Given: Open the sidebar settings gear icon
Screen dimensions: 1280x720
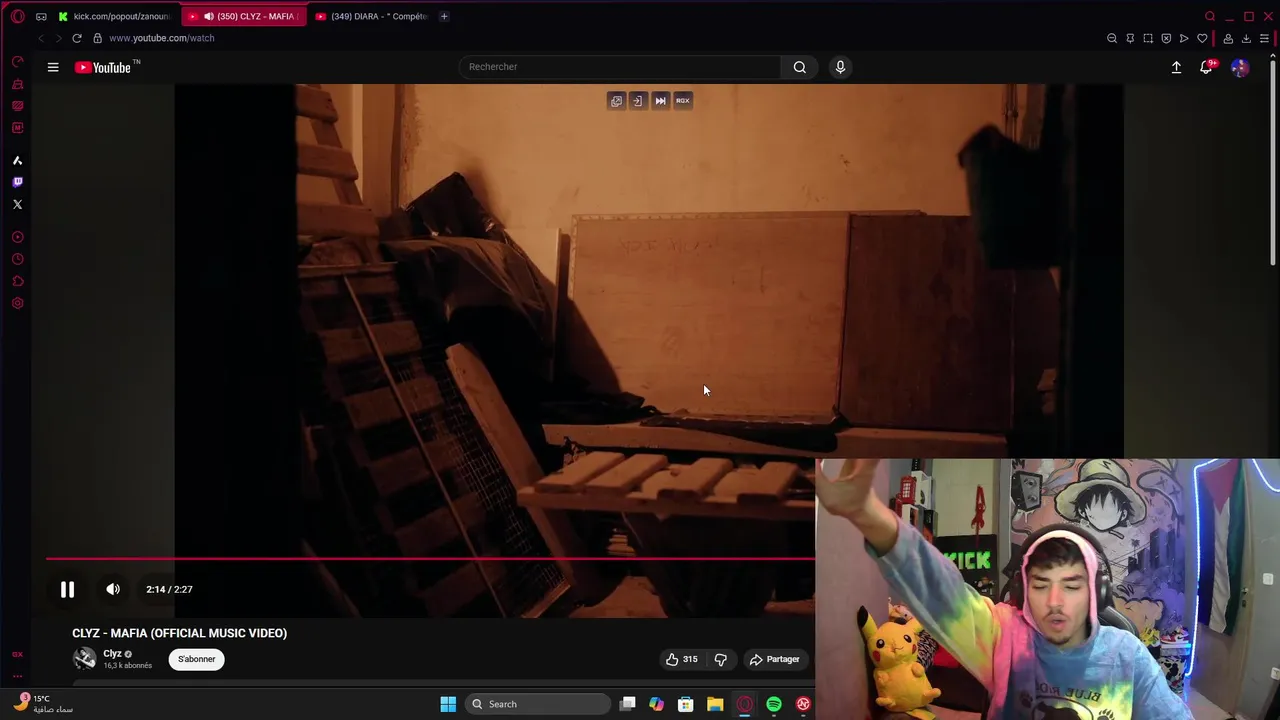Looking at the screenshot, I should click(x=17, y=303).
